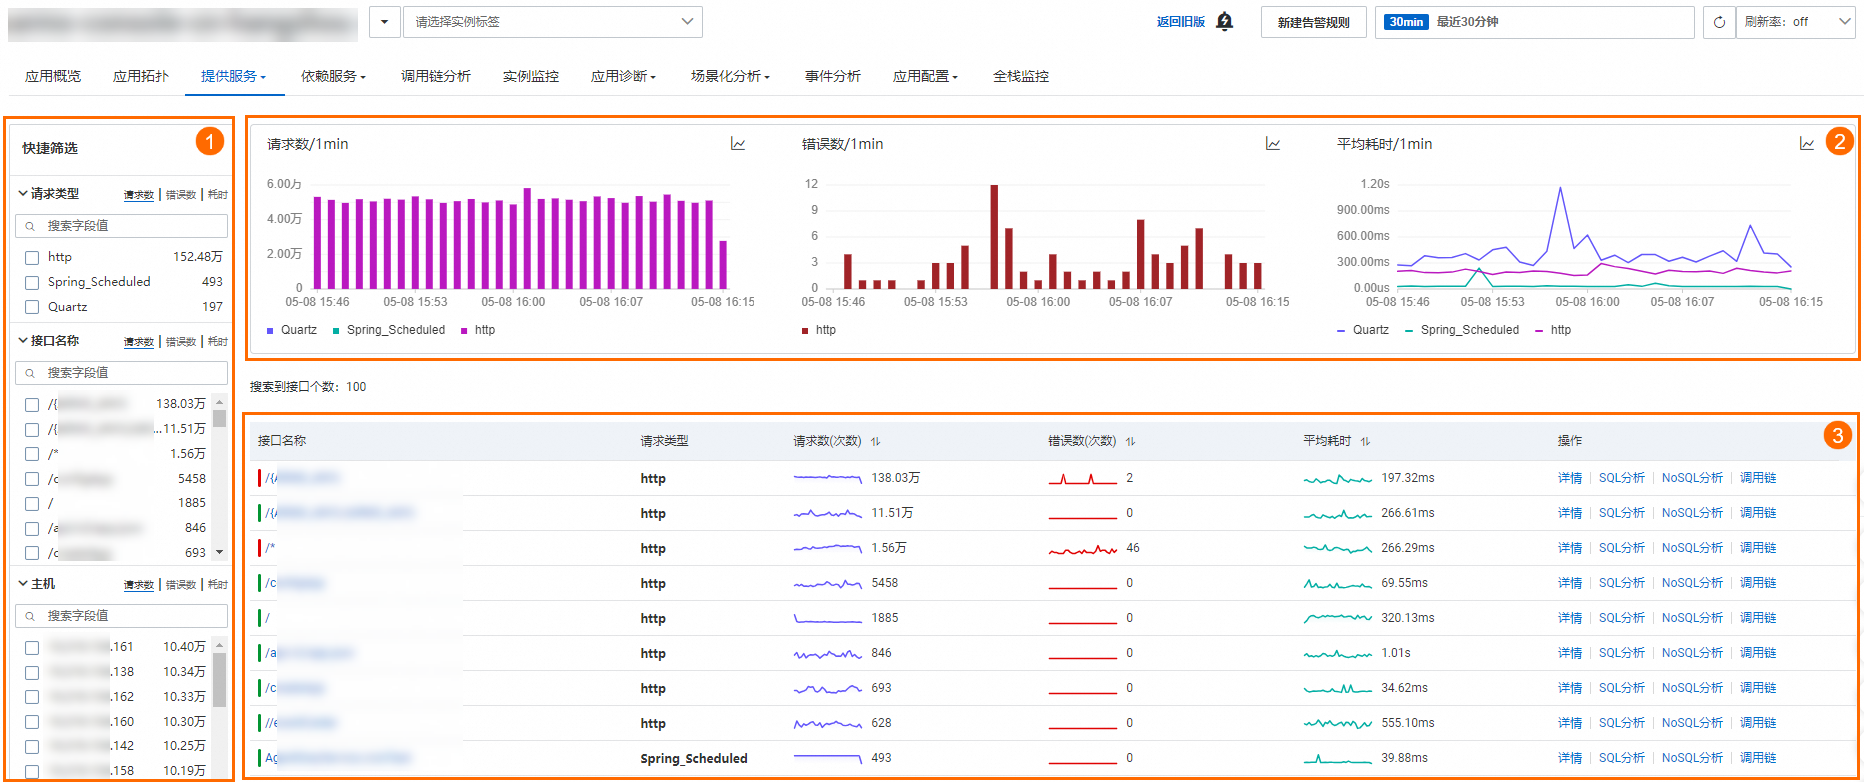Open the 应用诊断 menu dropdown

[x=623, y=76]
